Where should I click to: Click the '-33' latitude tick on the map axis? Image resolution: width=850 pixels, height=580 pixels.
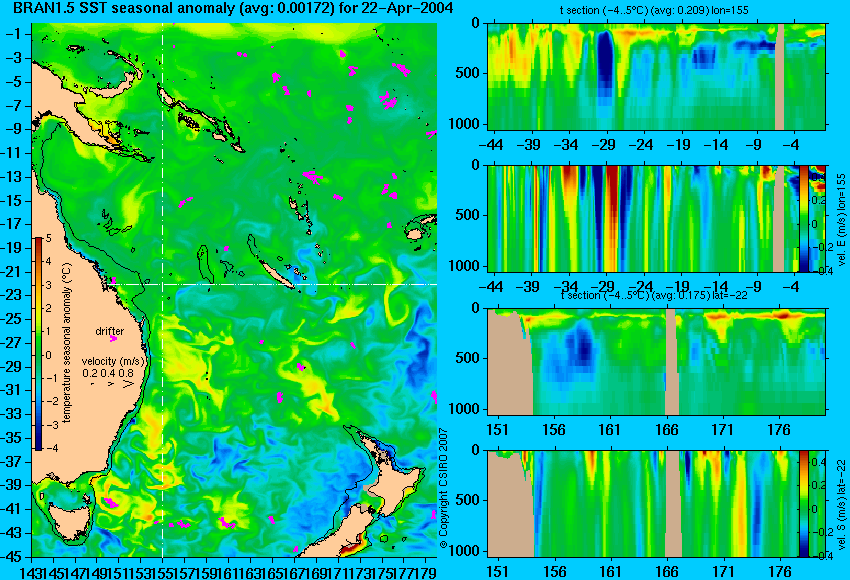11,414
